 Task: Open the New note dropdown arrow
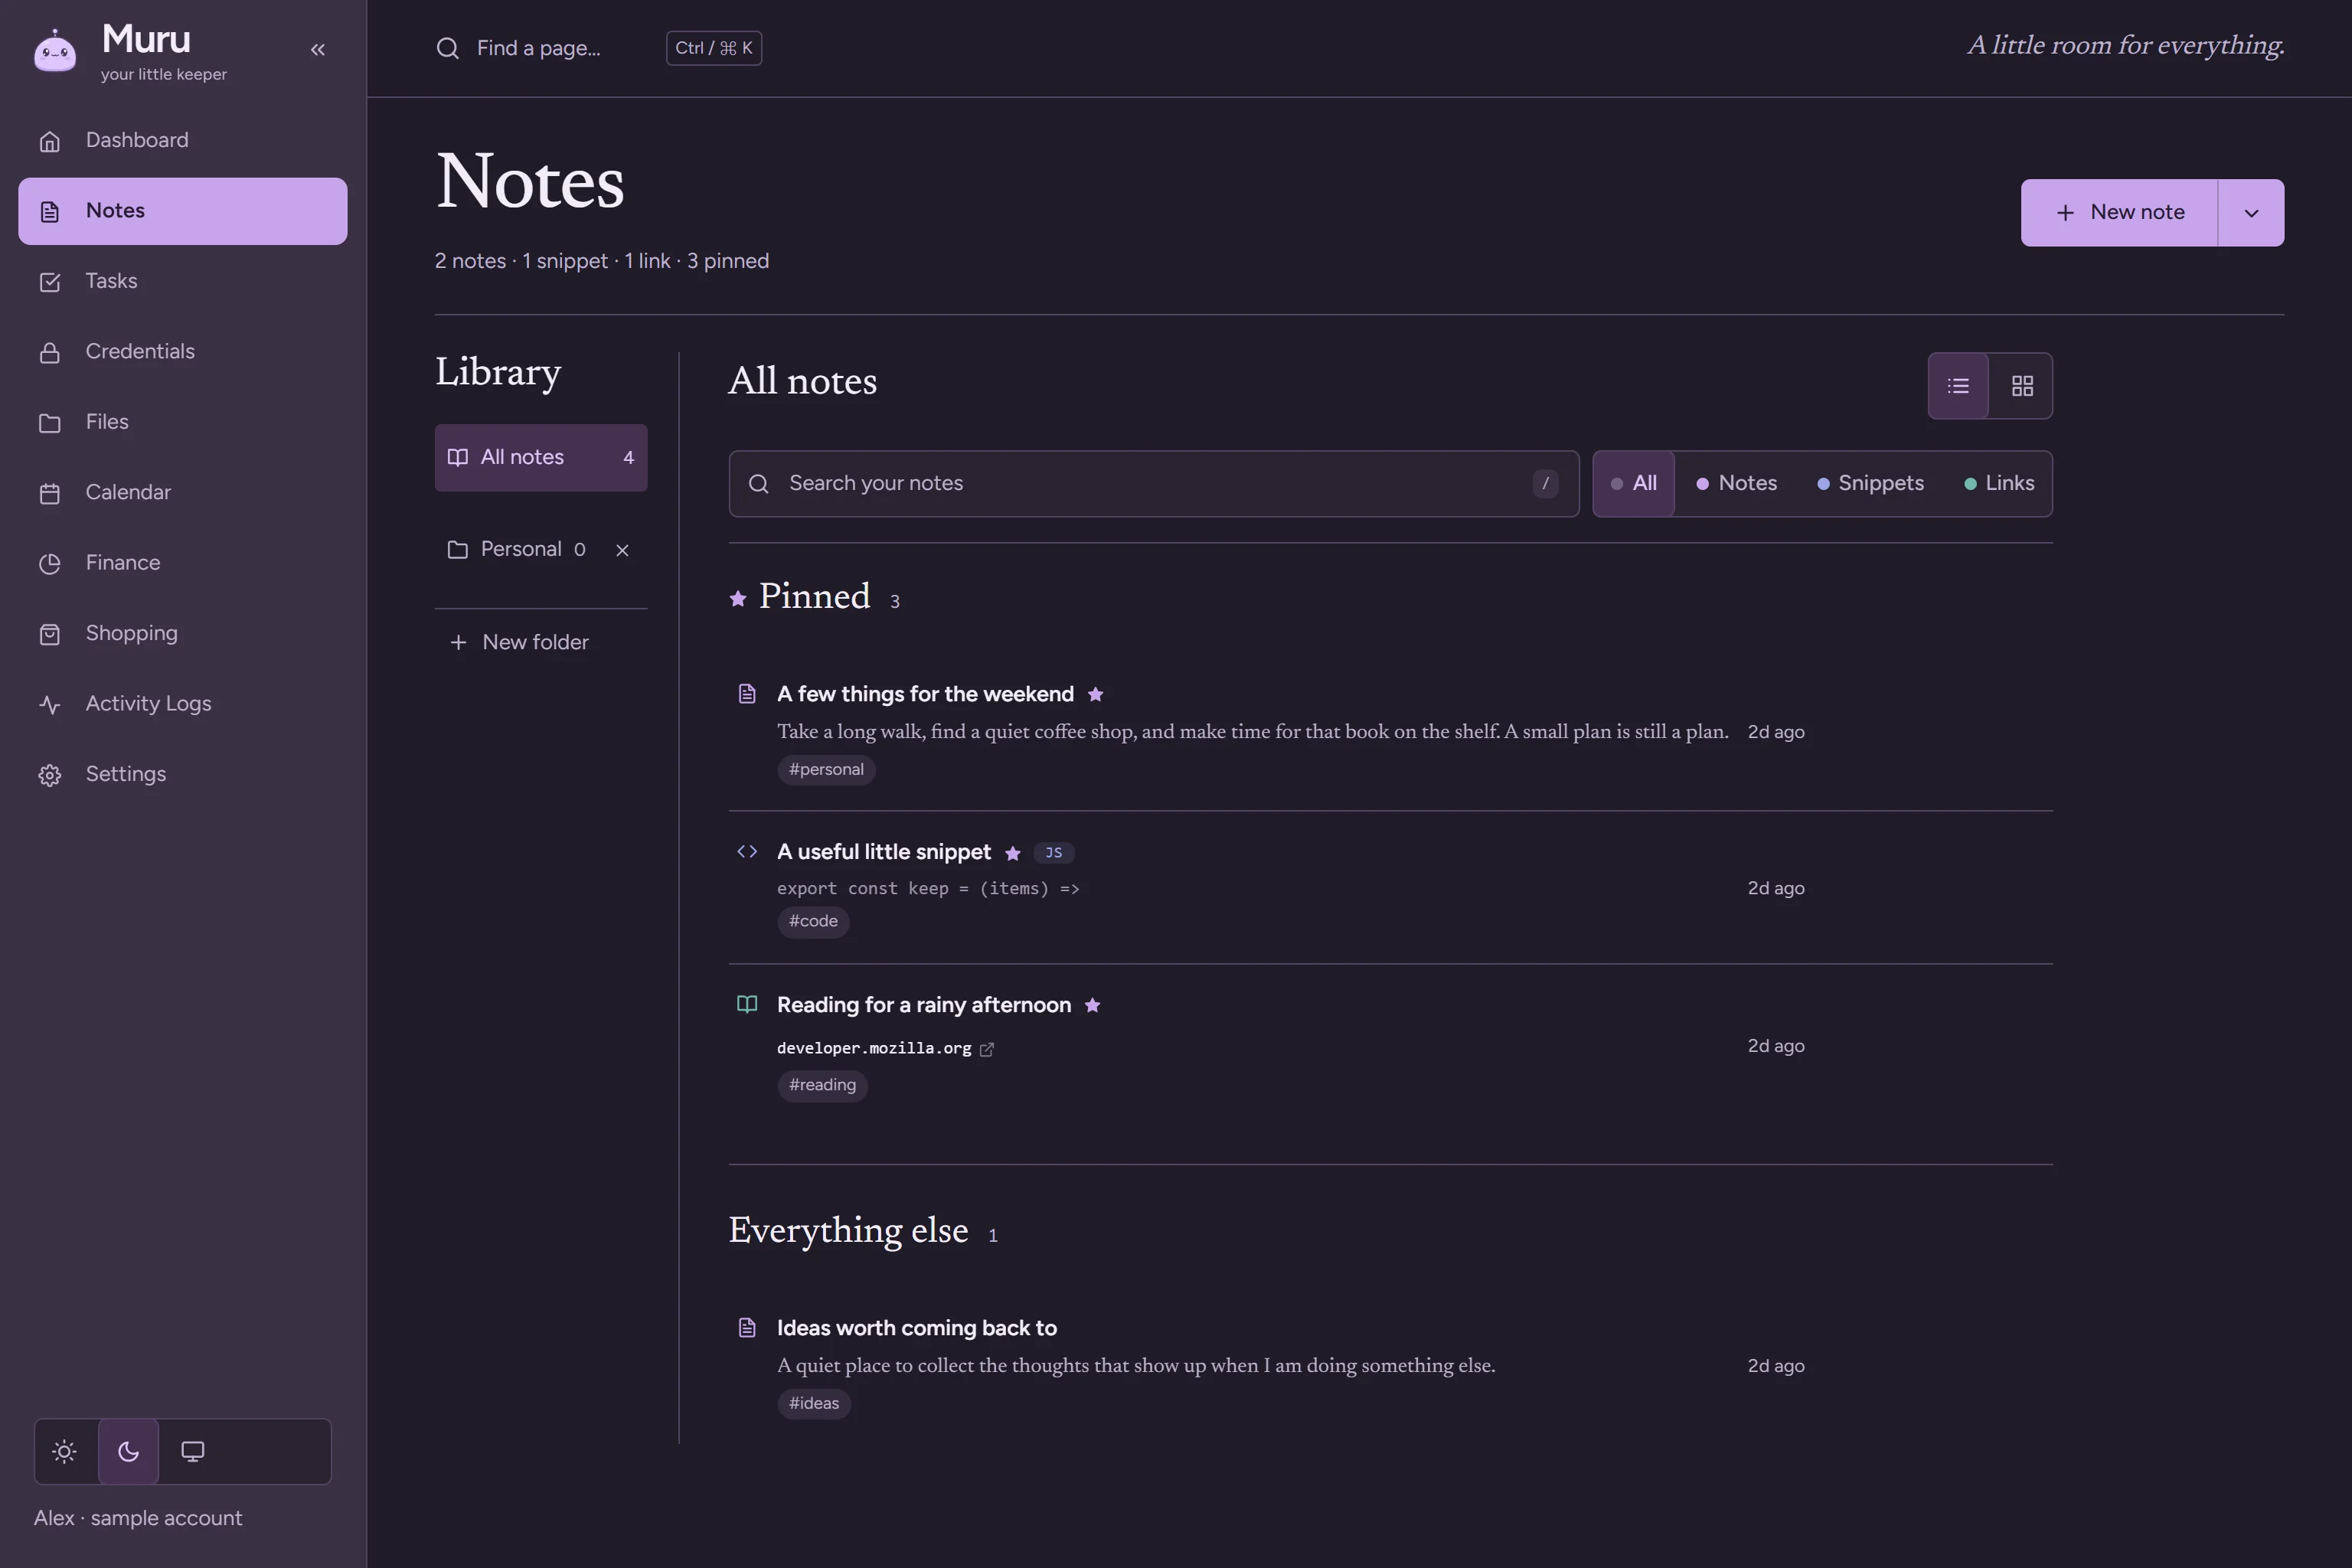(x=2252, y=213)
